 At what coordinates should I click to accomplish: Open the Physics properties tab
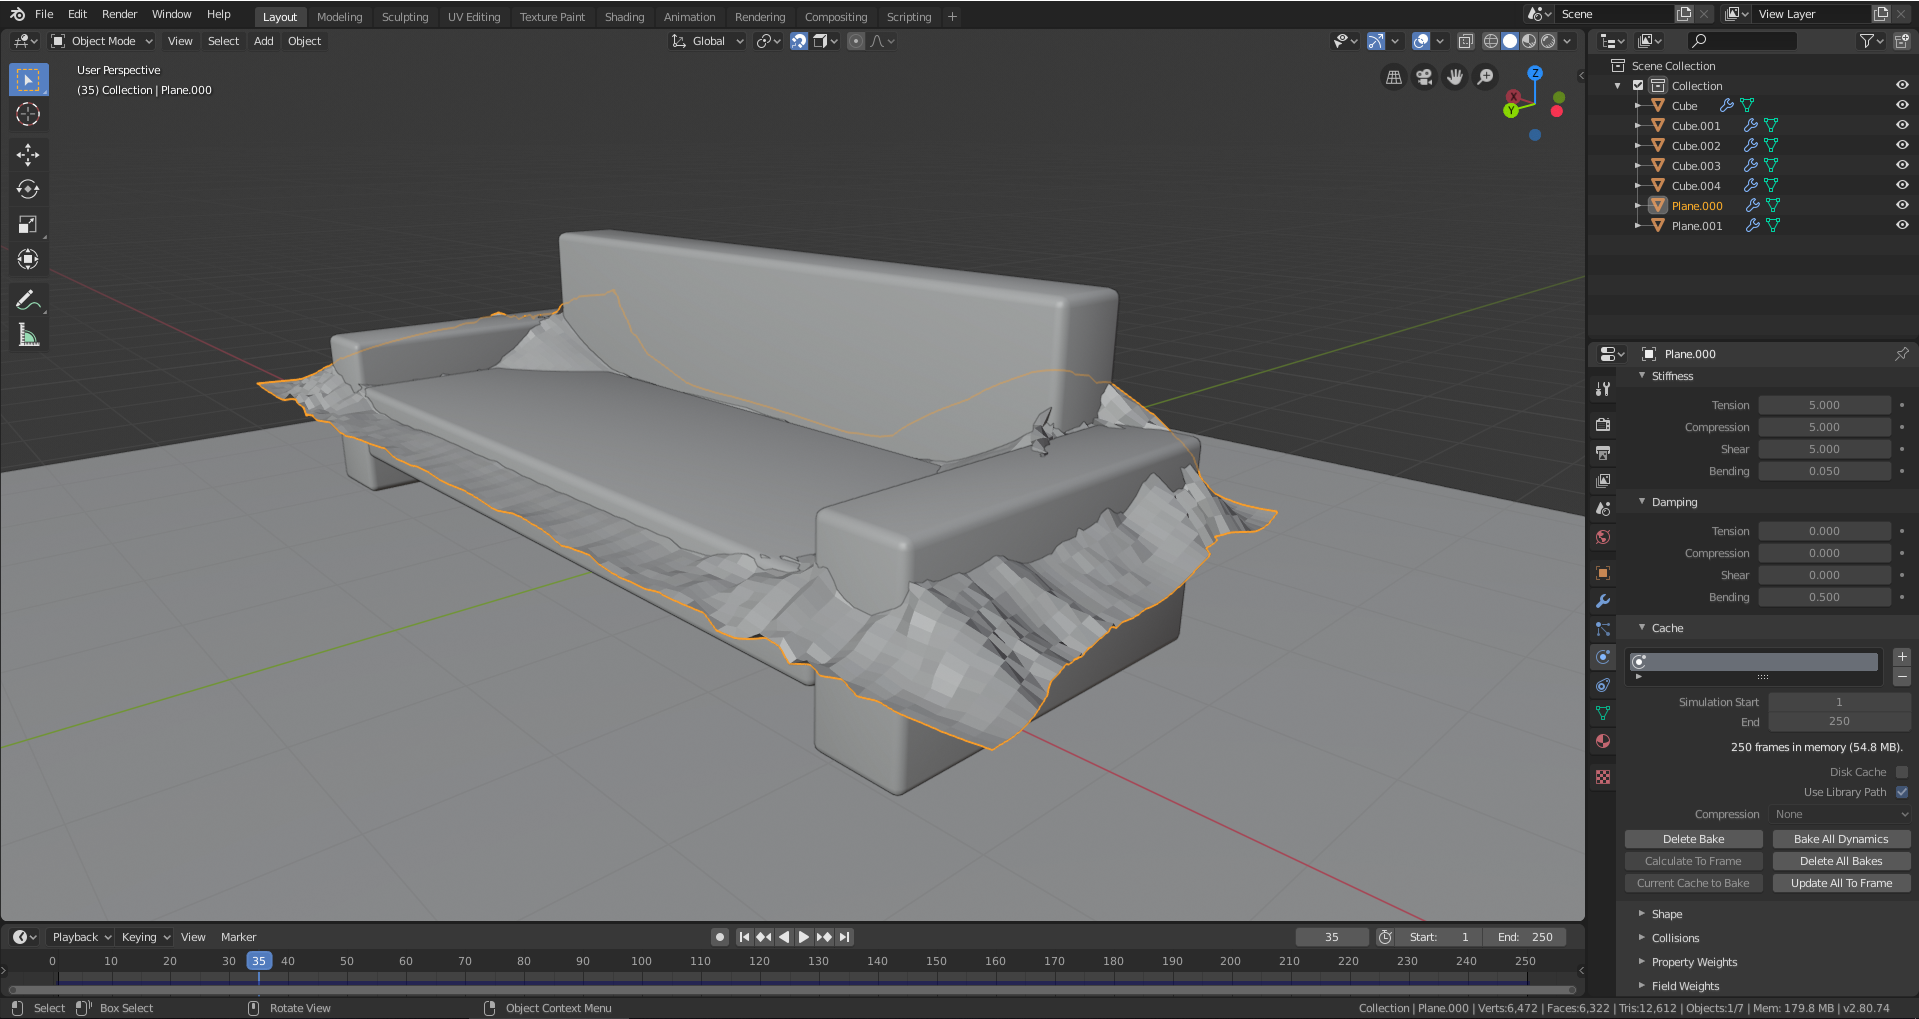[1603, 657]
